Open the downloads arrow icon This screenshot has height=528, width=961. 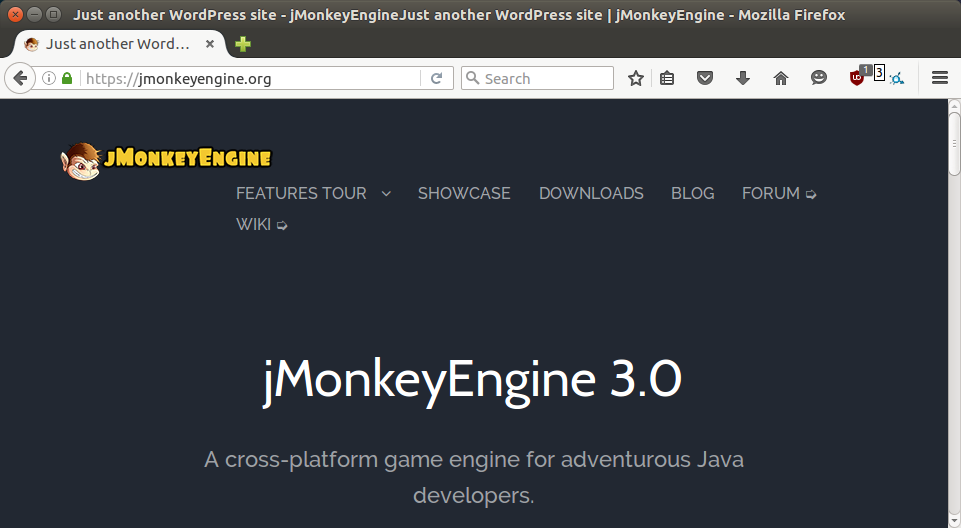point(743,78)
